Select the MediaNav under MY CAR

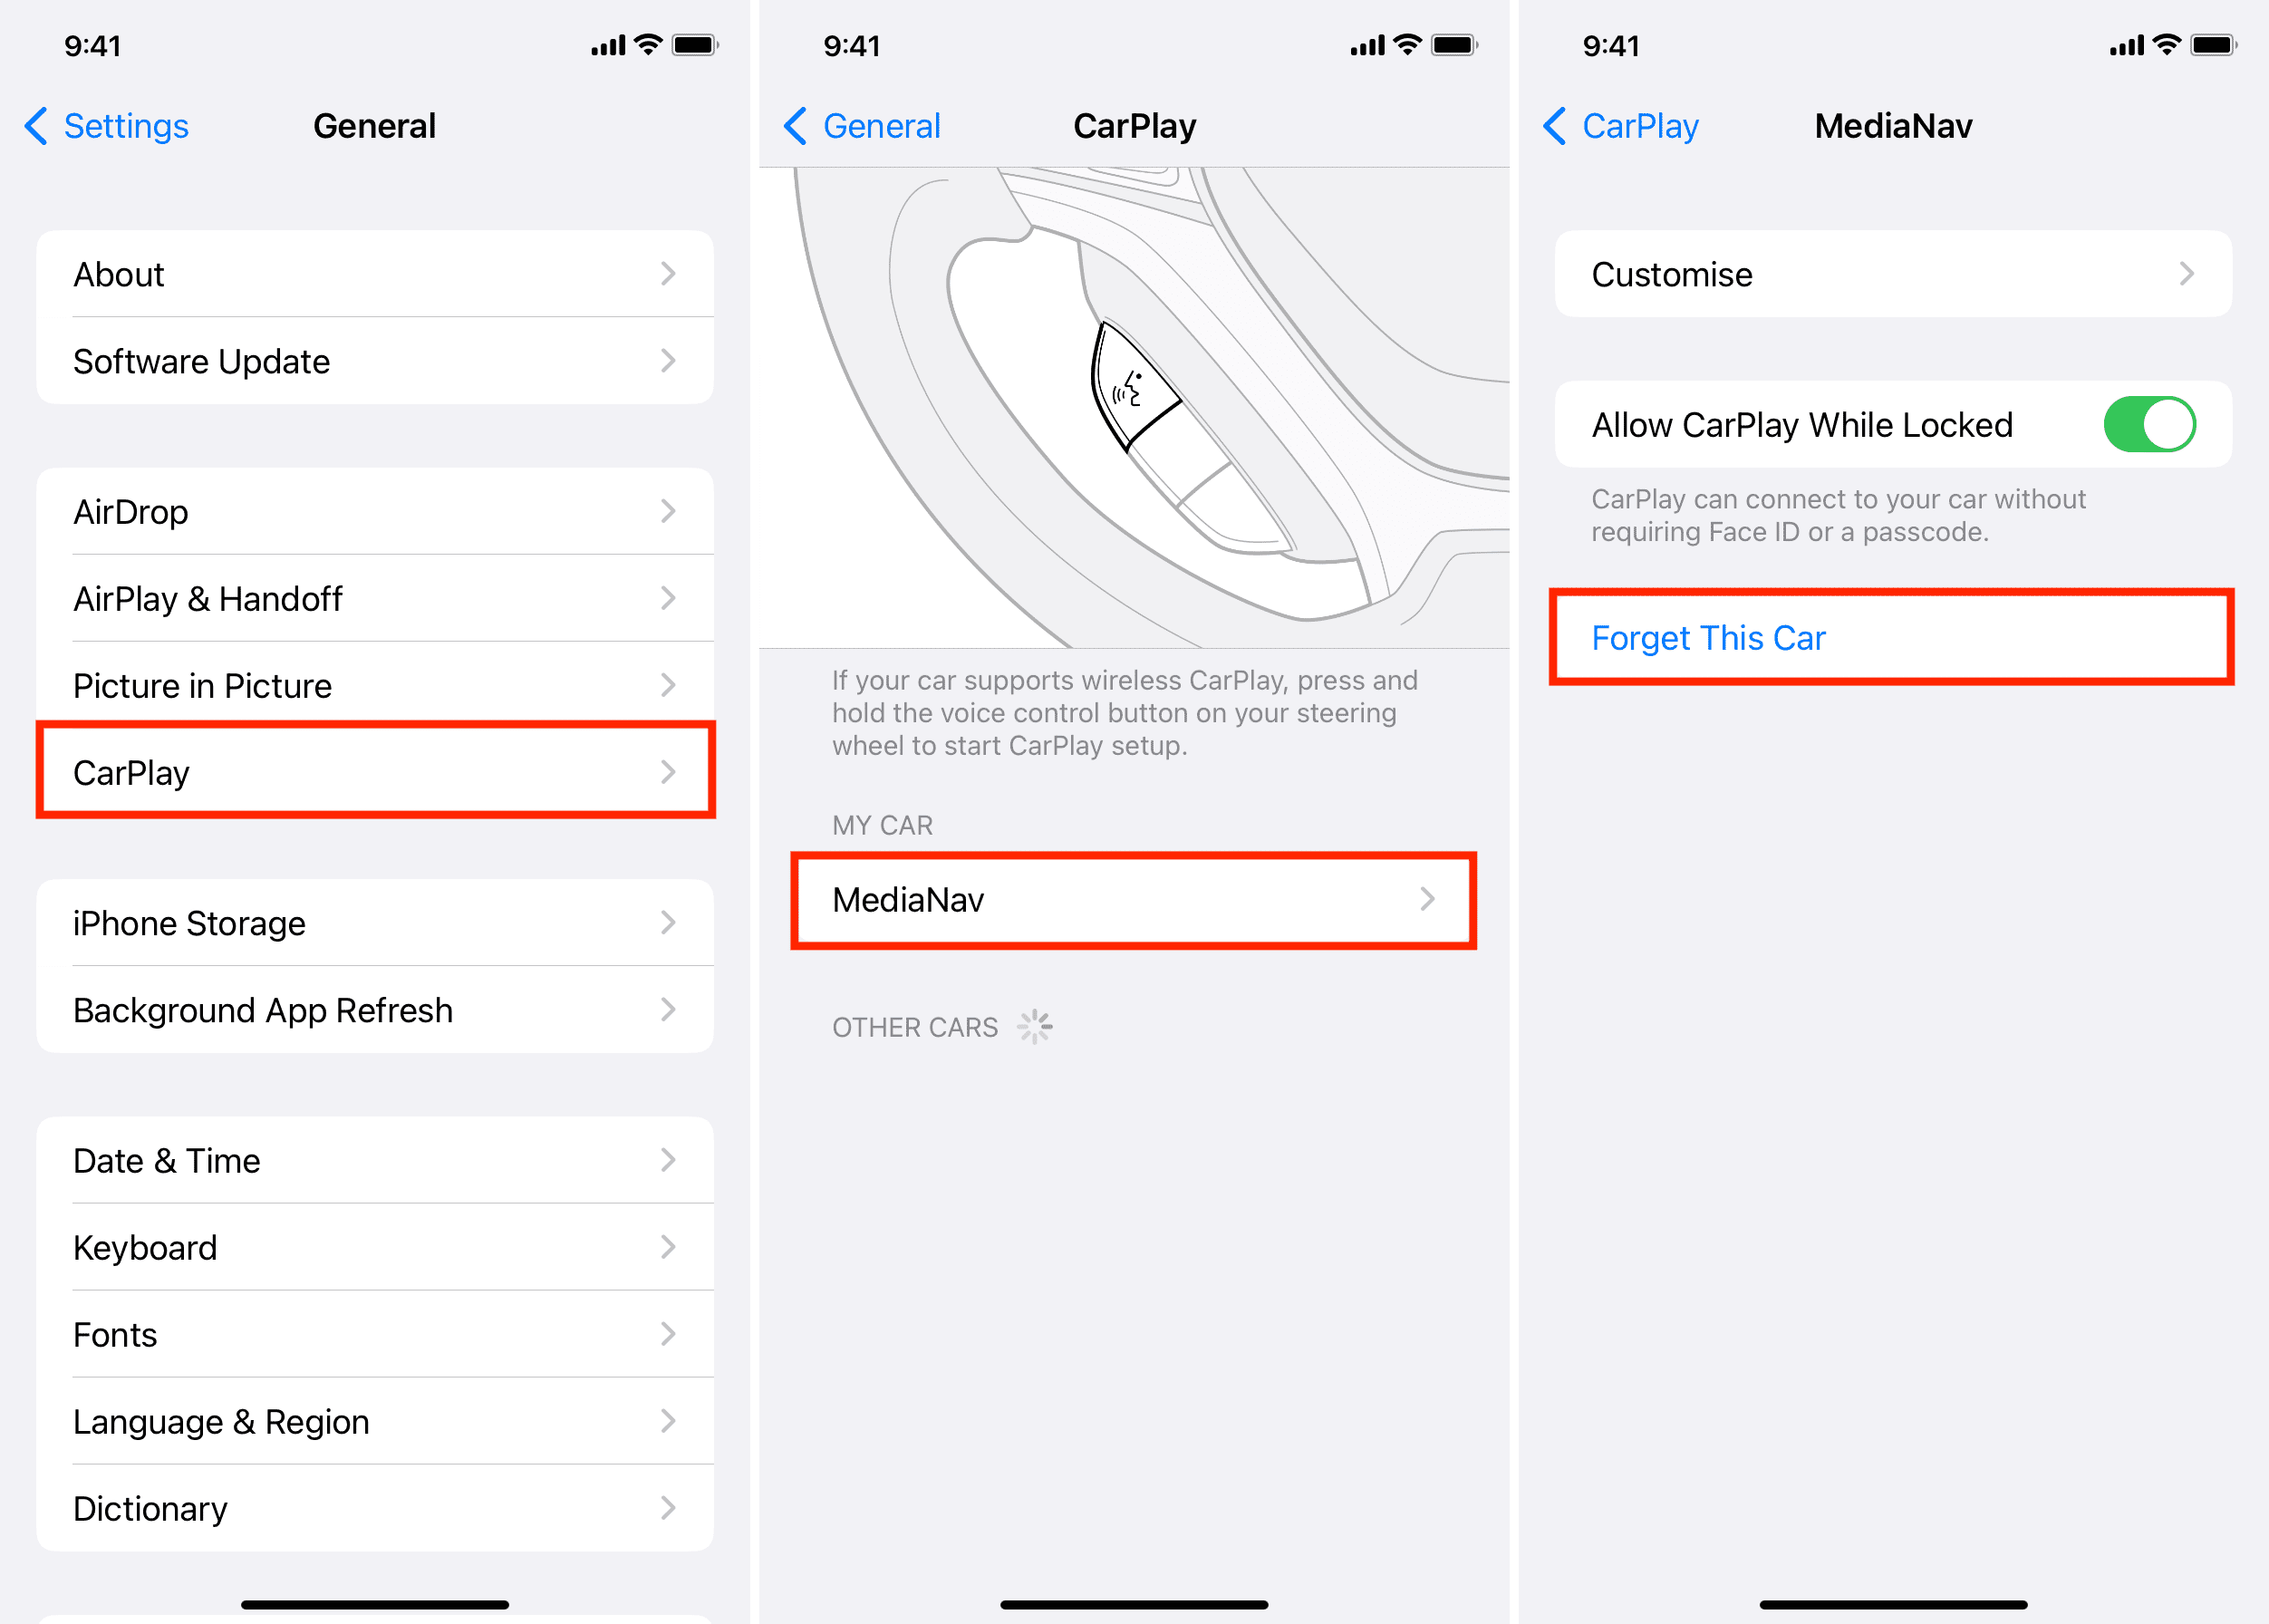(1134, 900)
